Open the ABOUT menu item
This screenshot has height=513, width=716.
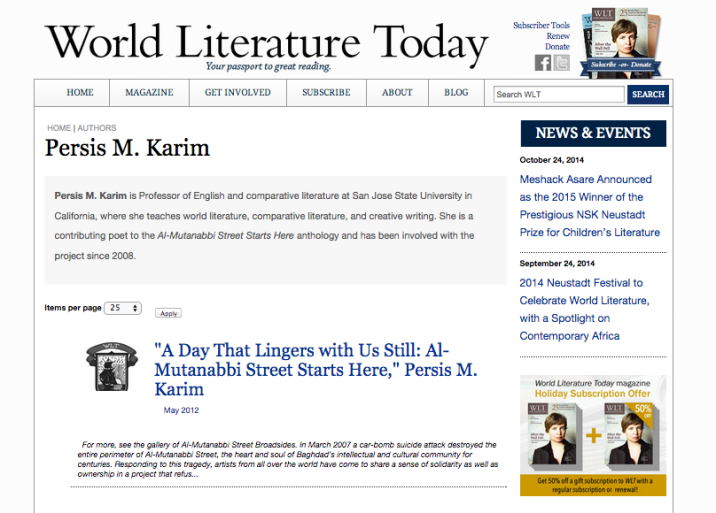(397, 93)
